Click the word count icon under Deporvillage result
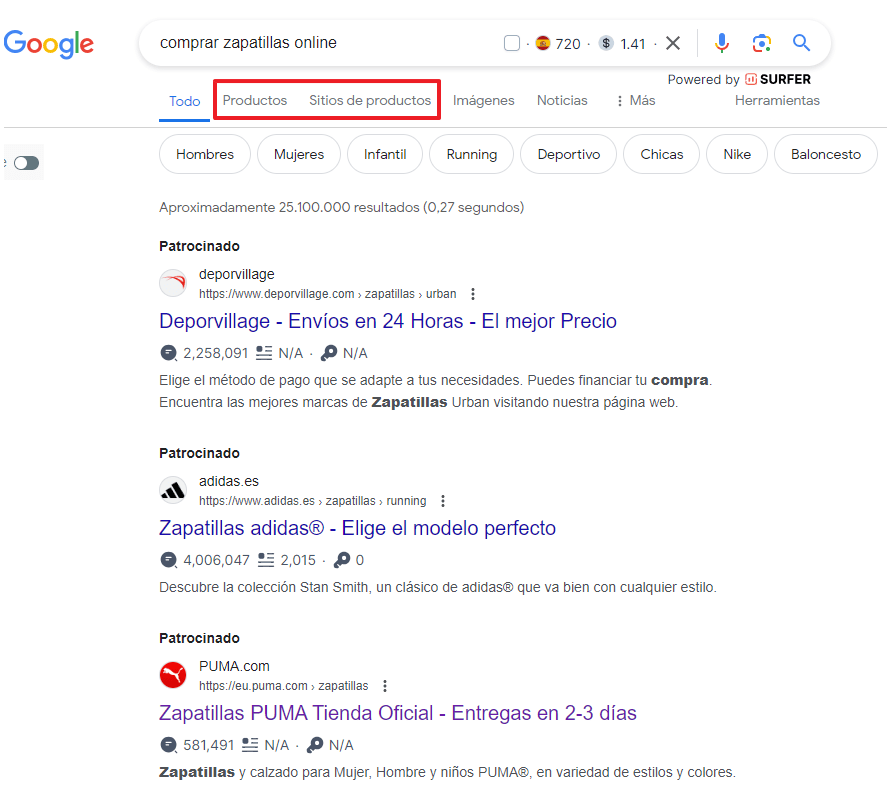 [264, 353]
